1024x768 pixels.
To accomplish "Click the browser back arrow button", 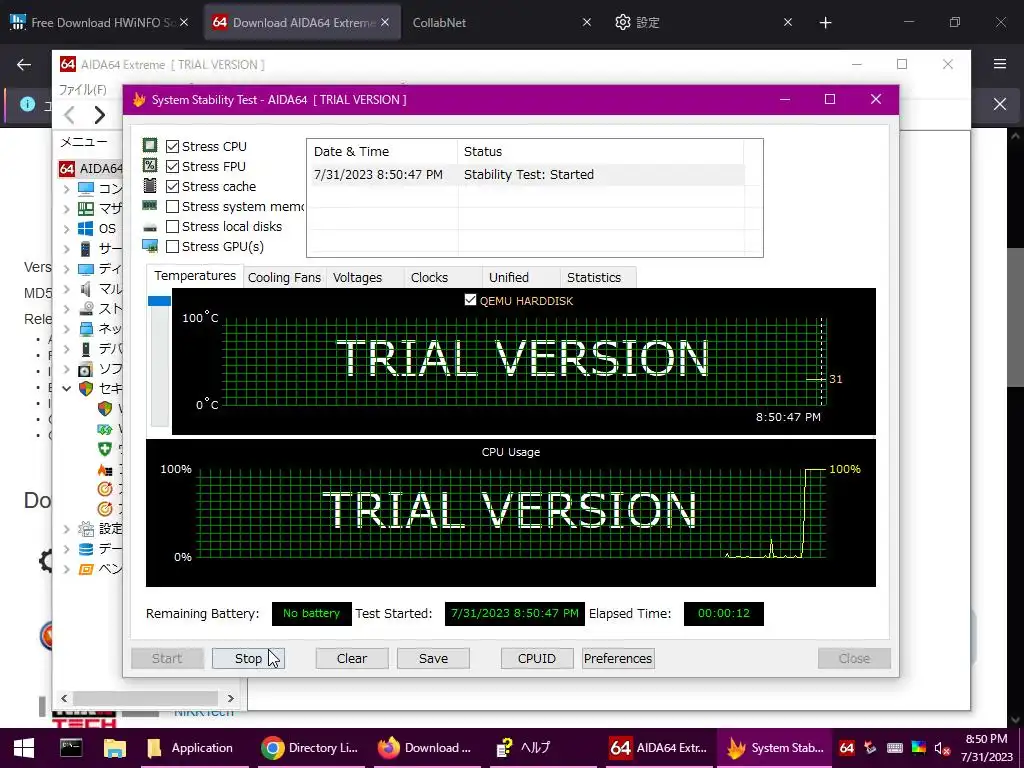I will point(24,64).
